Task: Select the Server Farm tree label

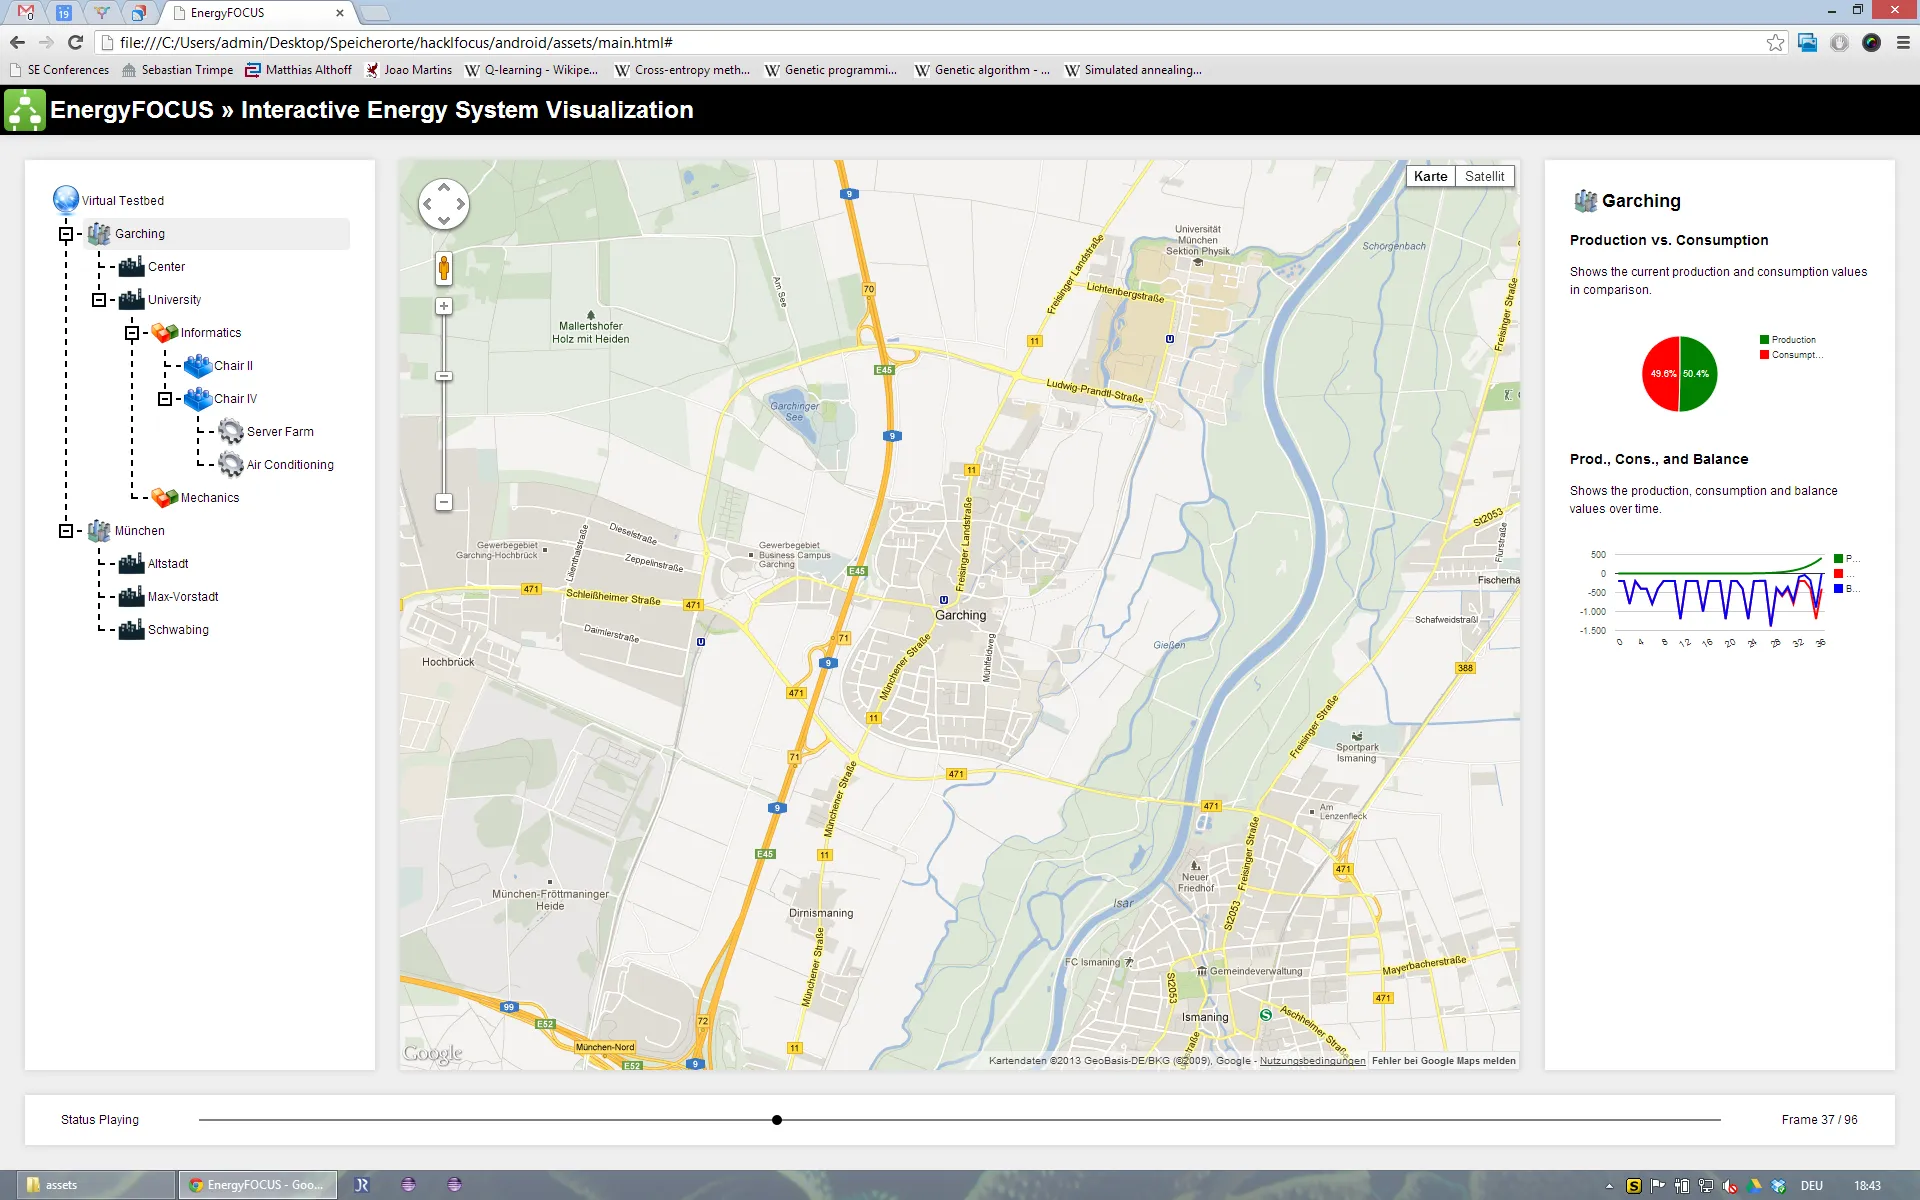Action: tap(280, 432)
